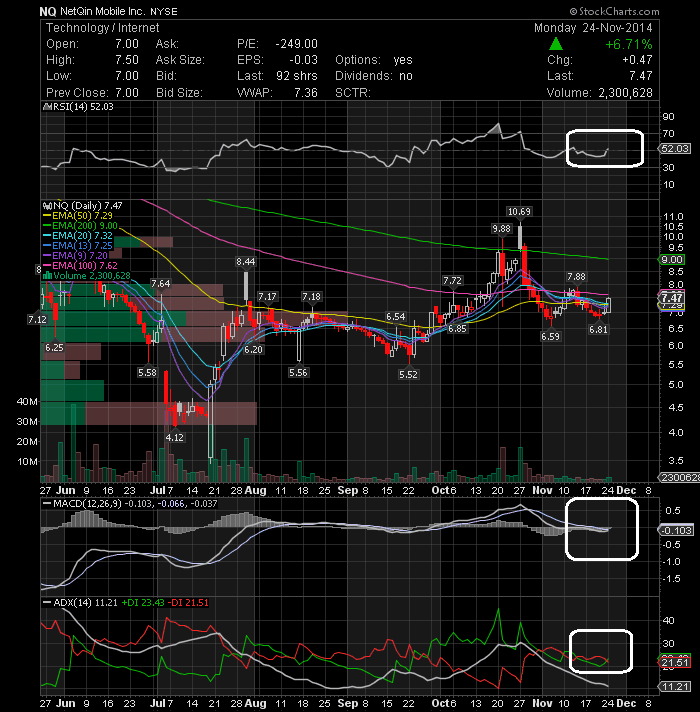Click the 5.58 low price label
Image resolution: width=700 pixels, height=712 pixels.
click(x=148, y=373)
